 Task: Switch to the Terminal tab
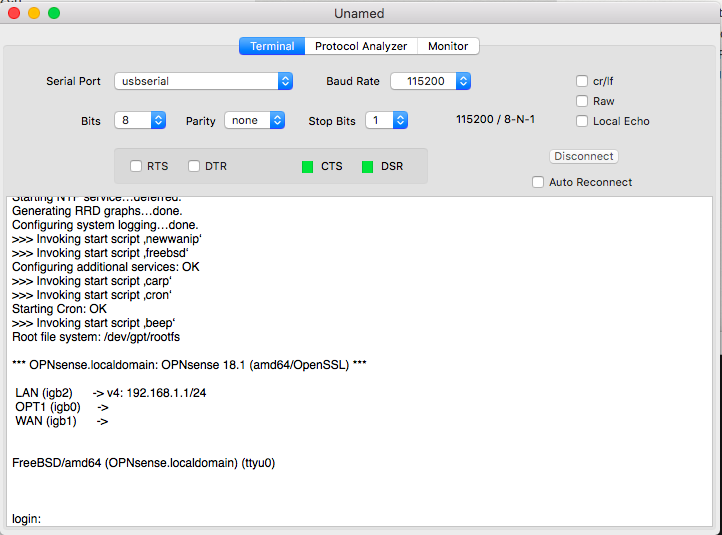coord(272,46)
